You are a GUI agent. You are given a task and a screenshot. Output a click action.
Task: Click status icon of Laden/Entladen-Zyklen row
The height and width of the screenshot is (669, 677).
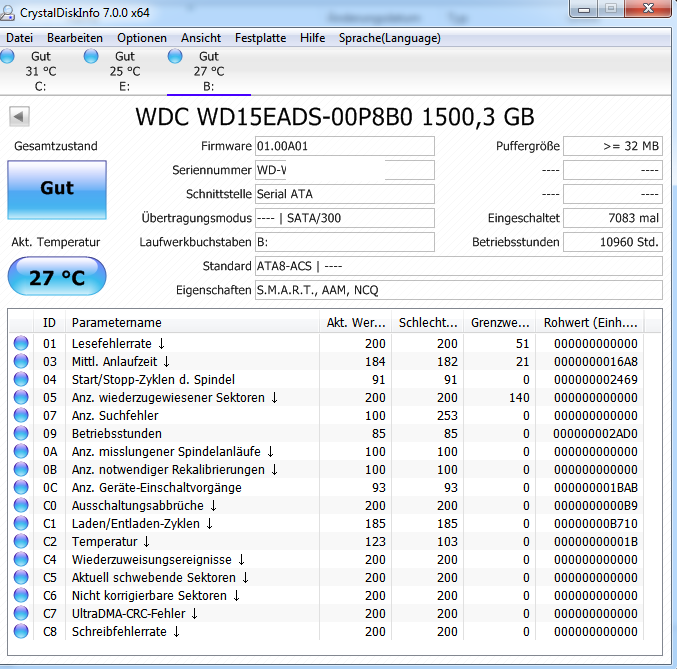(x=21, y=523)
